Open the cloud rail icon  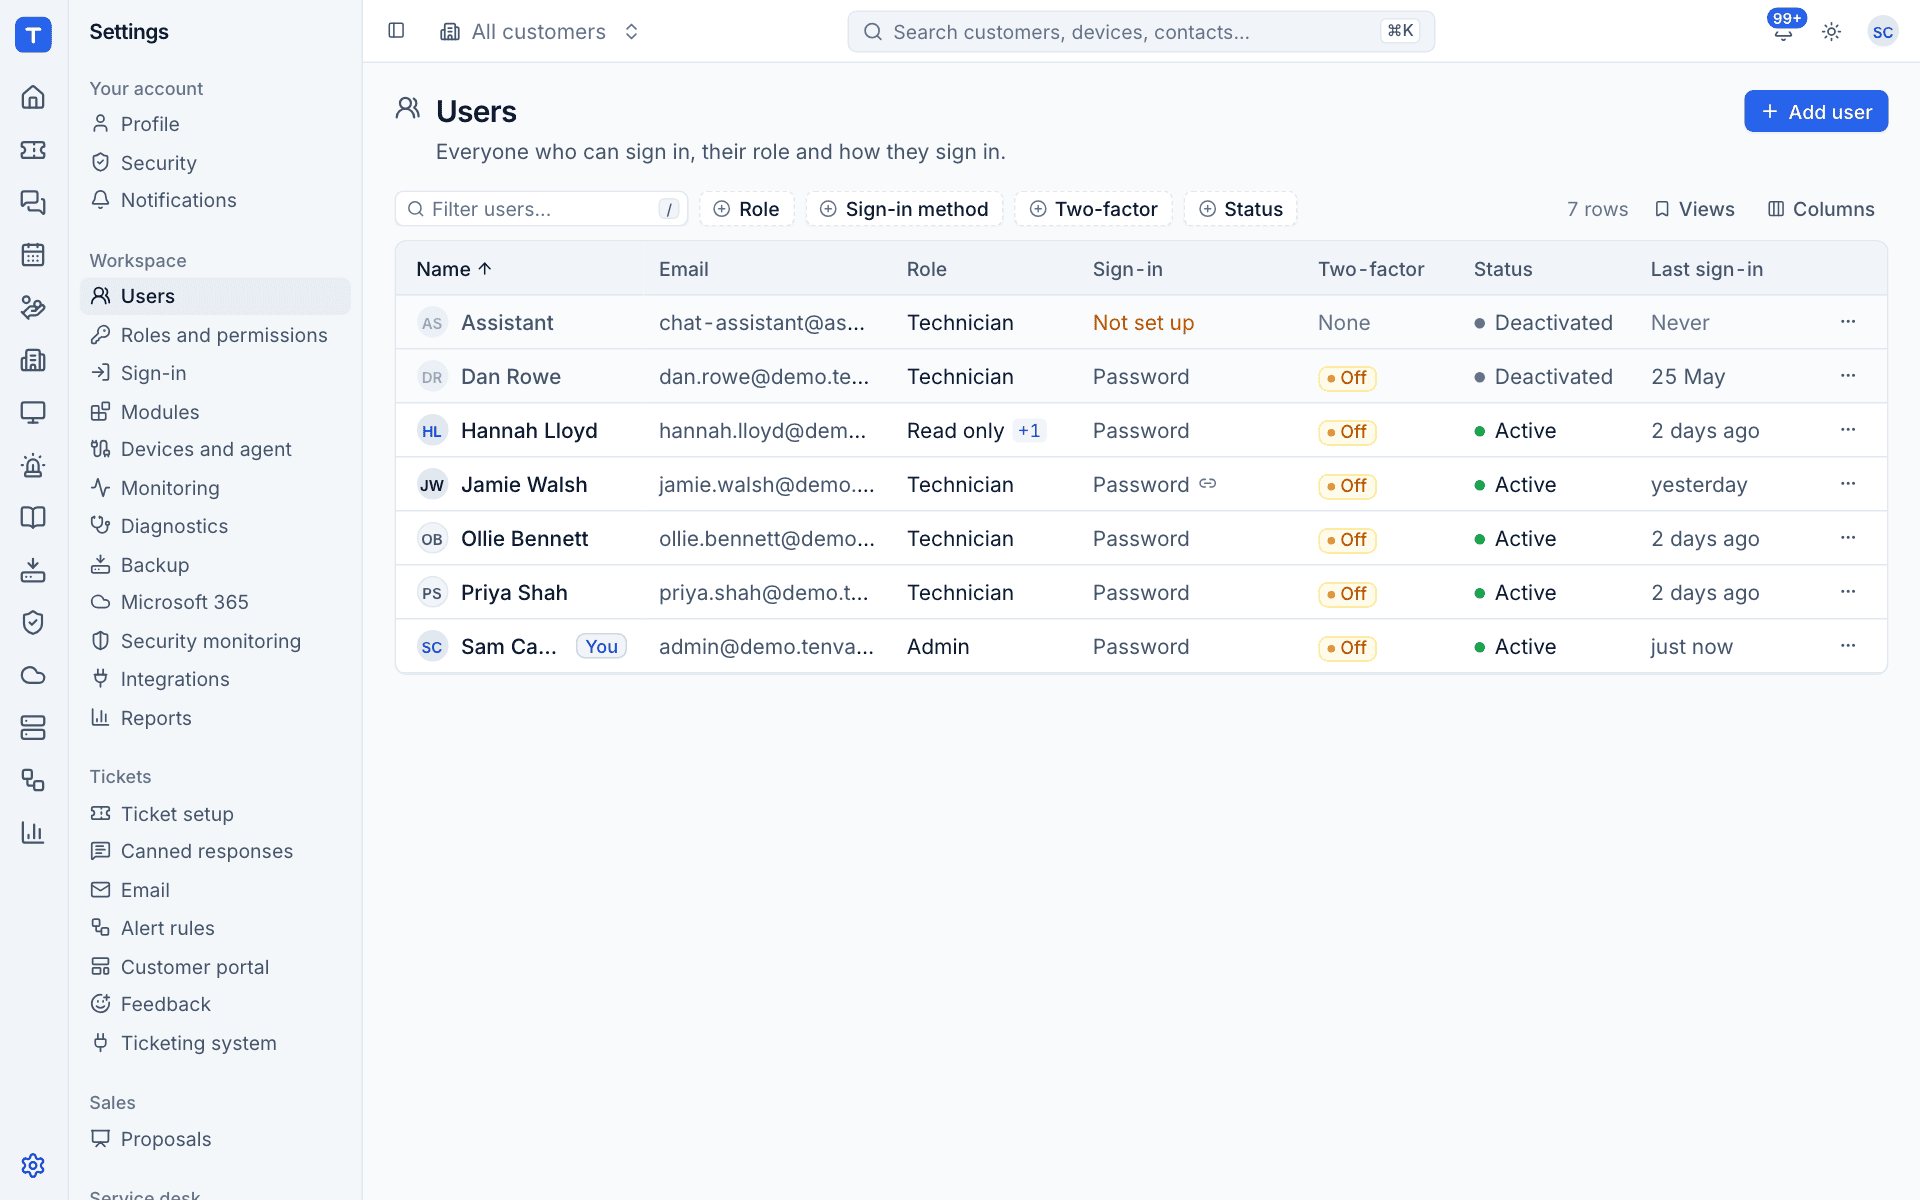coord(33,675)
